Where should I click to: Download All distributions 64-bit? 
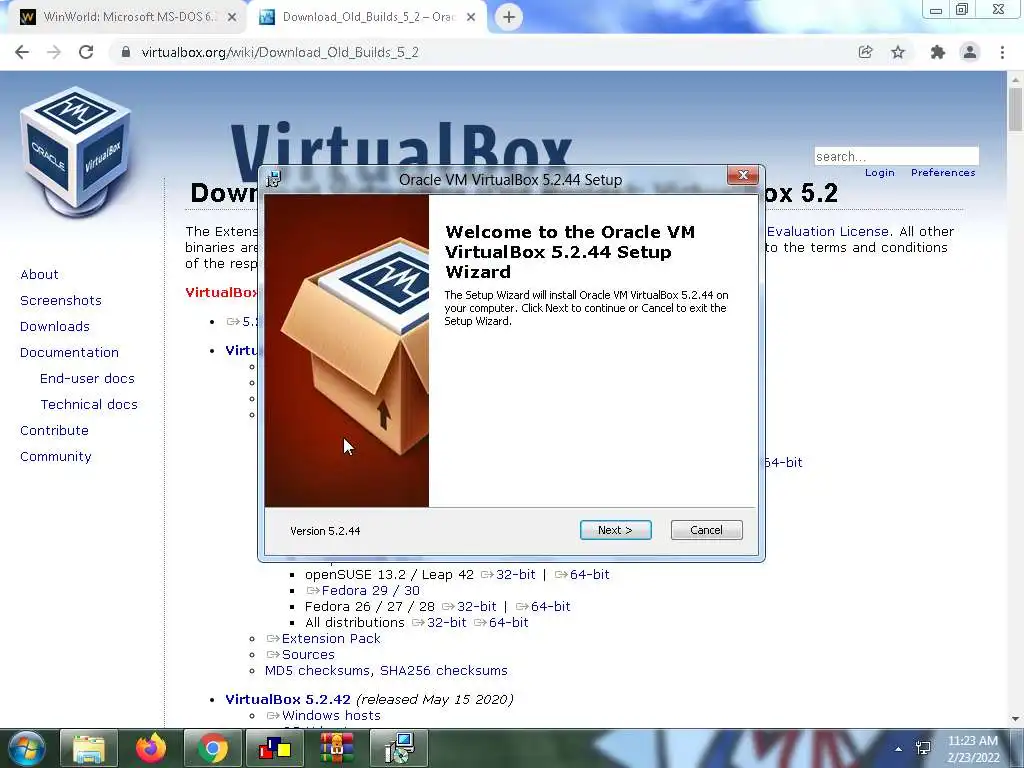pyautogui.click(x=508, y=622)
